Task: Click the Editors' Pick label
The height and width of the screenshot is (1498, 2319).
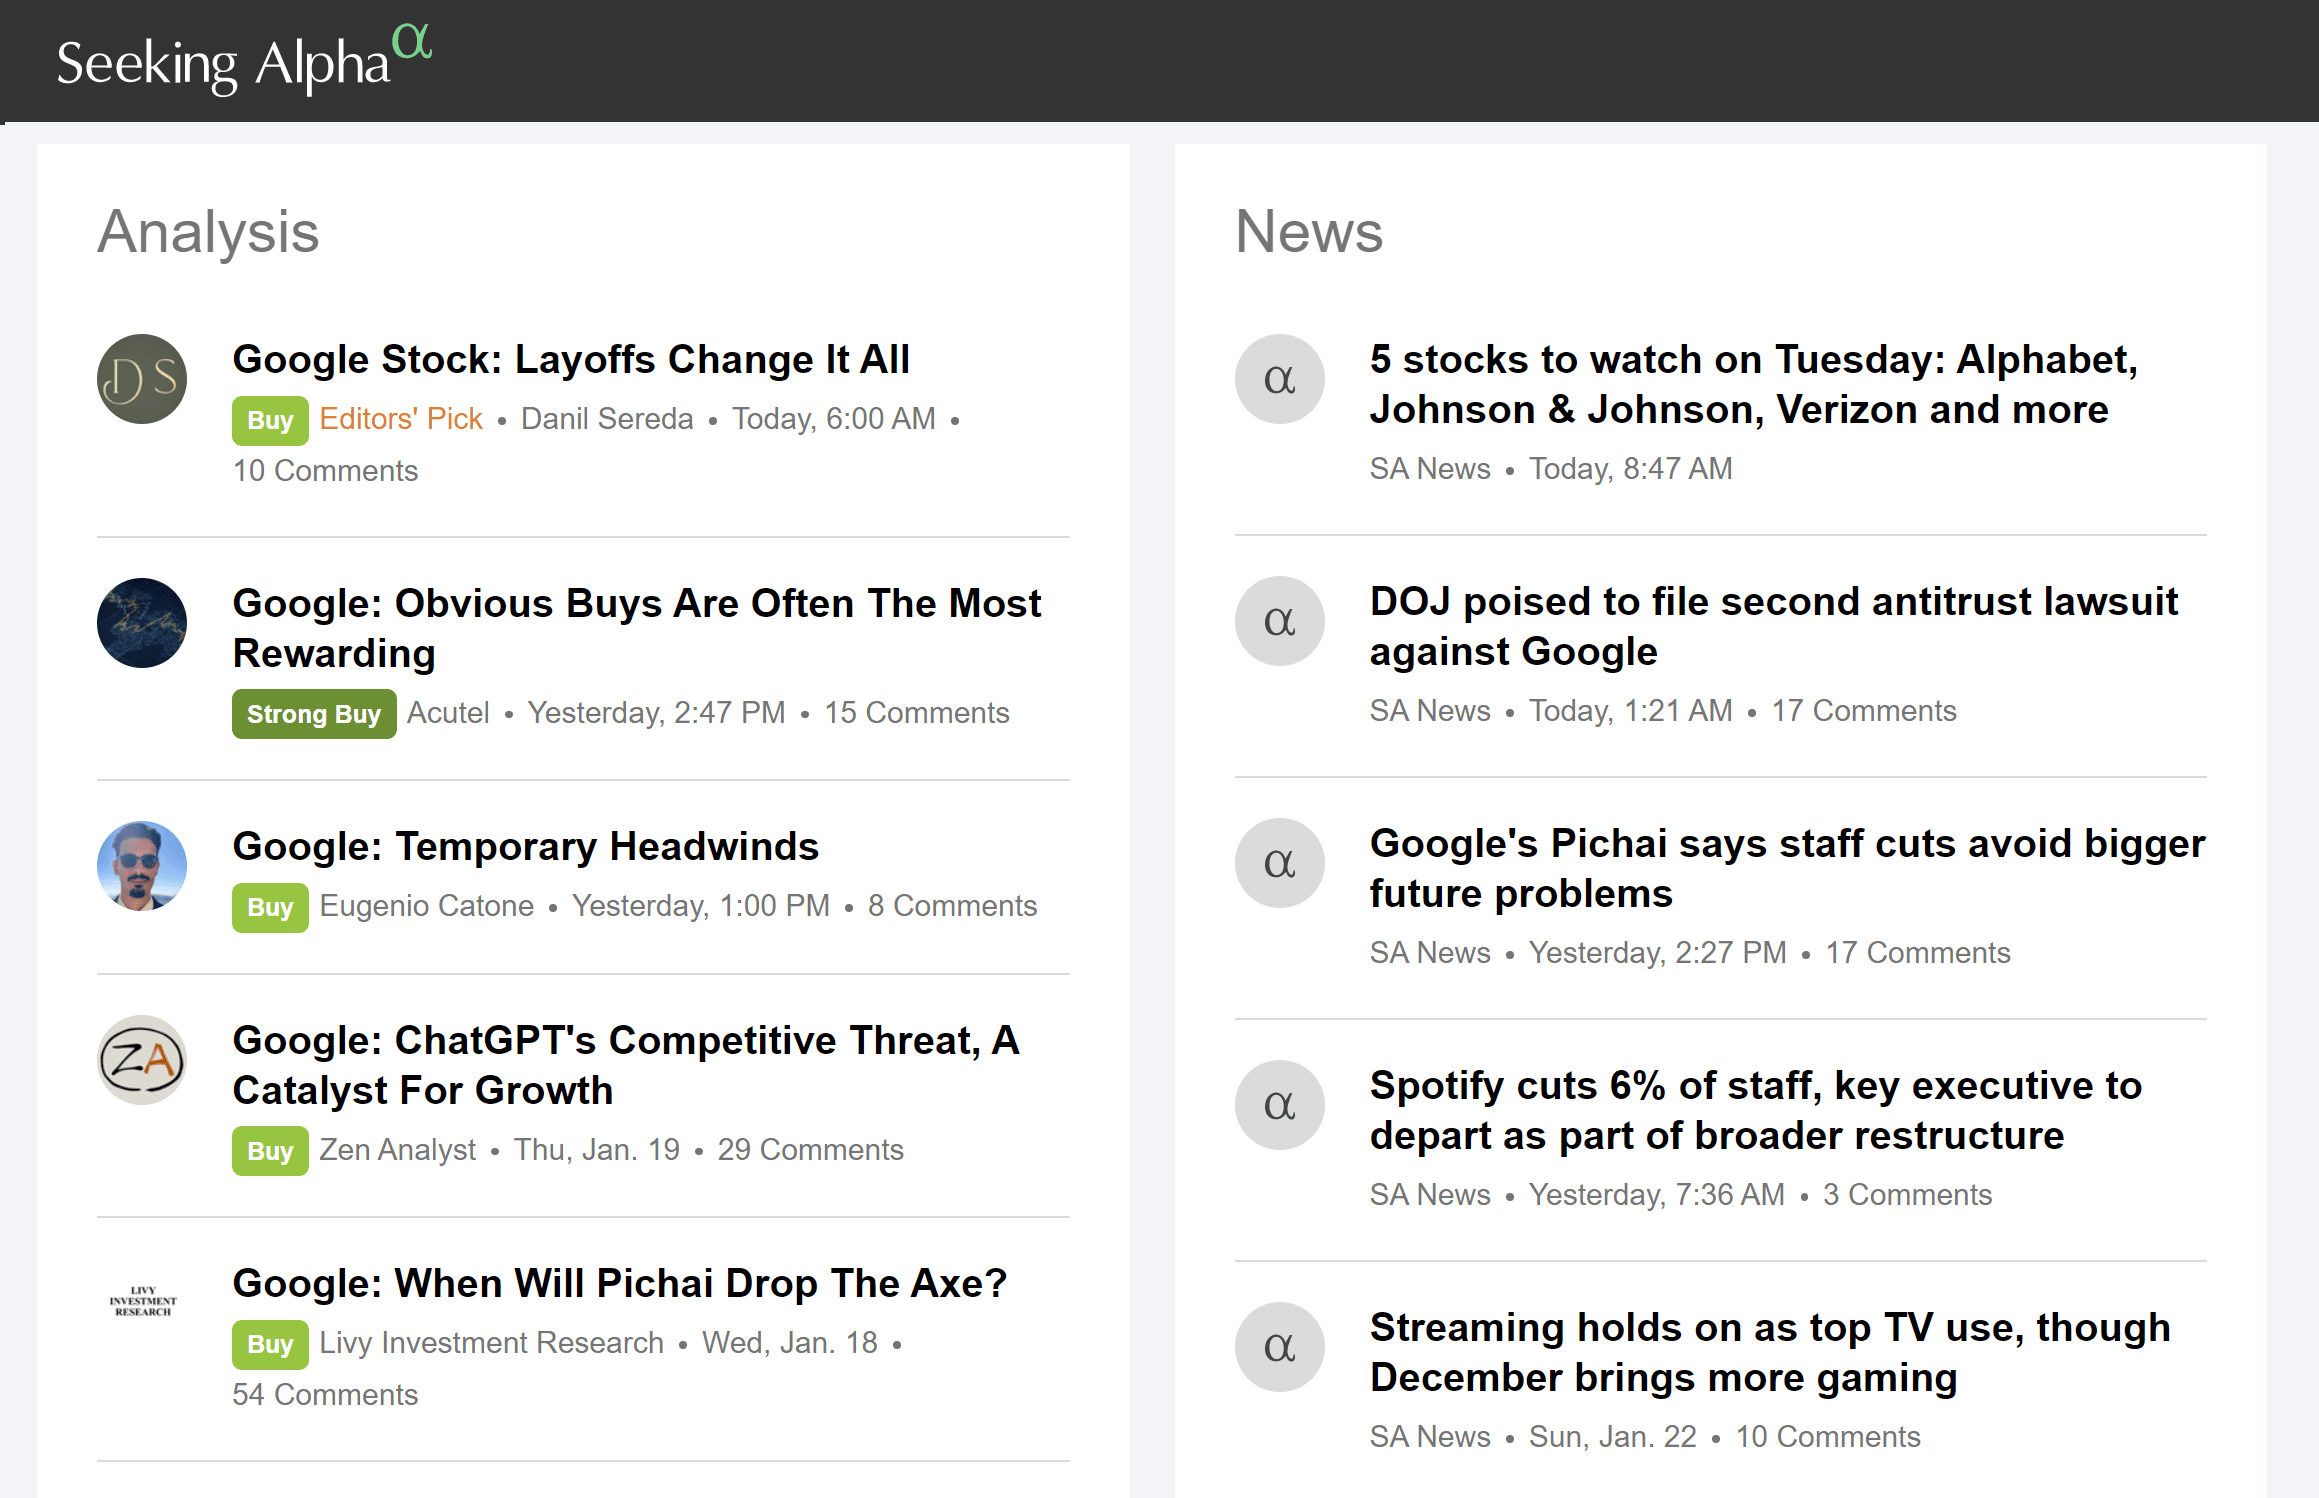Action: pos(401,419)
